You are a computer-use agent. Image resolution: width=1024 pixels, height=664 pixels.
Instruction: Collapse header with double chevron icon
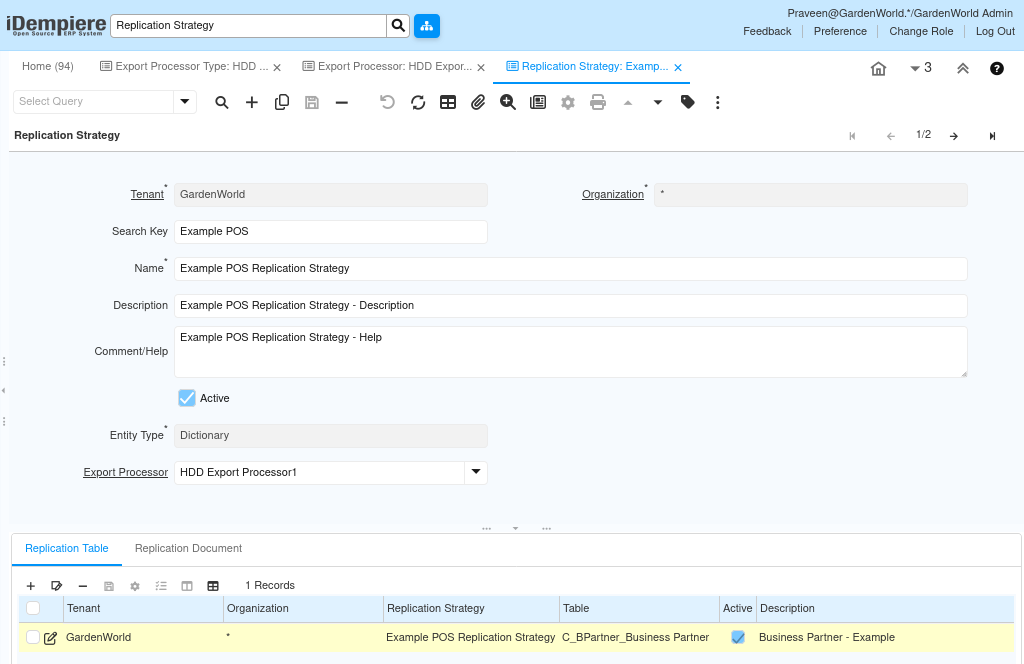(x=963, y=69)
